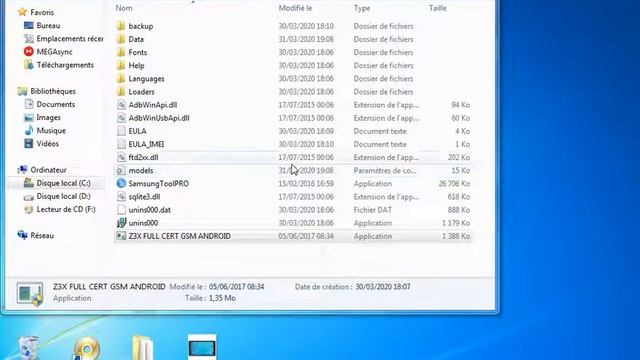This screenshot has height=360, width=640.
Task: Click the ftd2xx.dll file icon
Action: pos(121,157)
